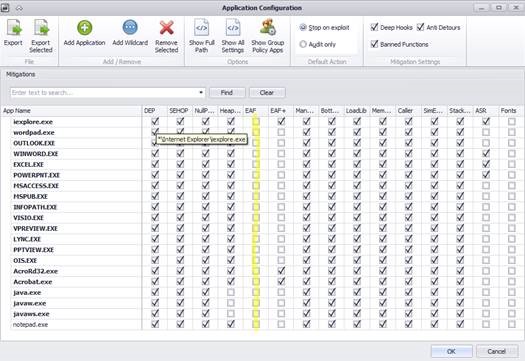Screen dimensions: 525x361
Task: Select the AcroRd32.exe row
Action: pyautogui.click(x=267, y=271)
